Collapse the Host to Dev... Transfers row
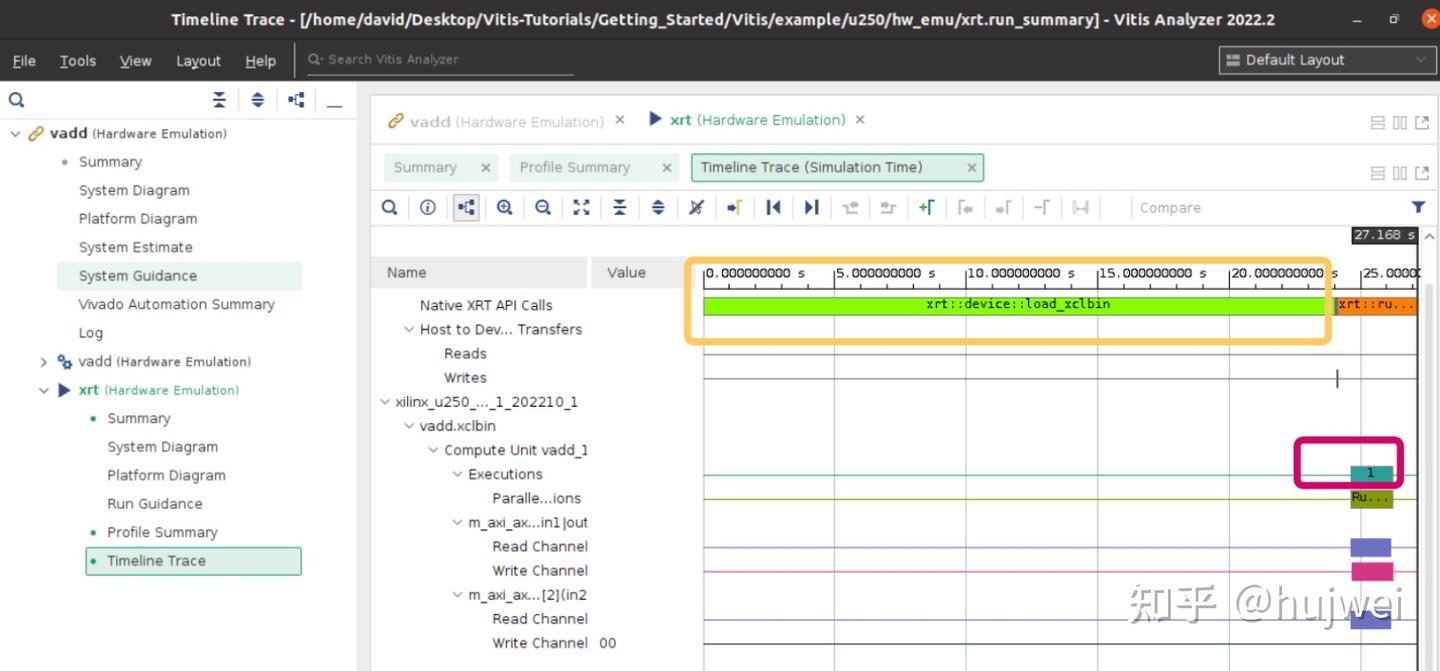The height and width of the screenshot is (671, 1440). point(409,329)
